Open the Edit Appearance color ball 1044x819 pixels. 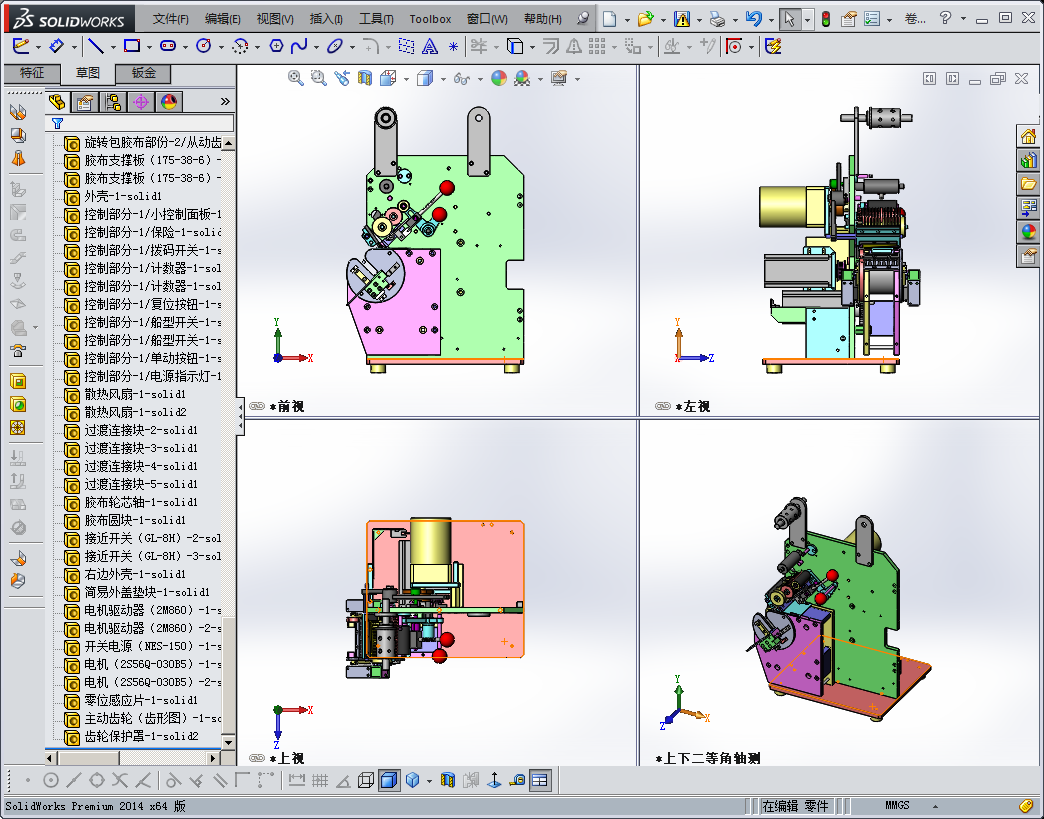(499, 78)
